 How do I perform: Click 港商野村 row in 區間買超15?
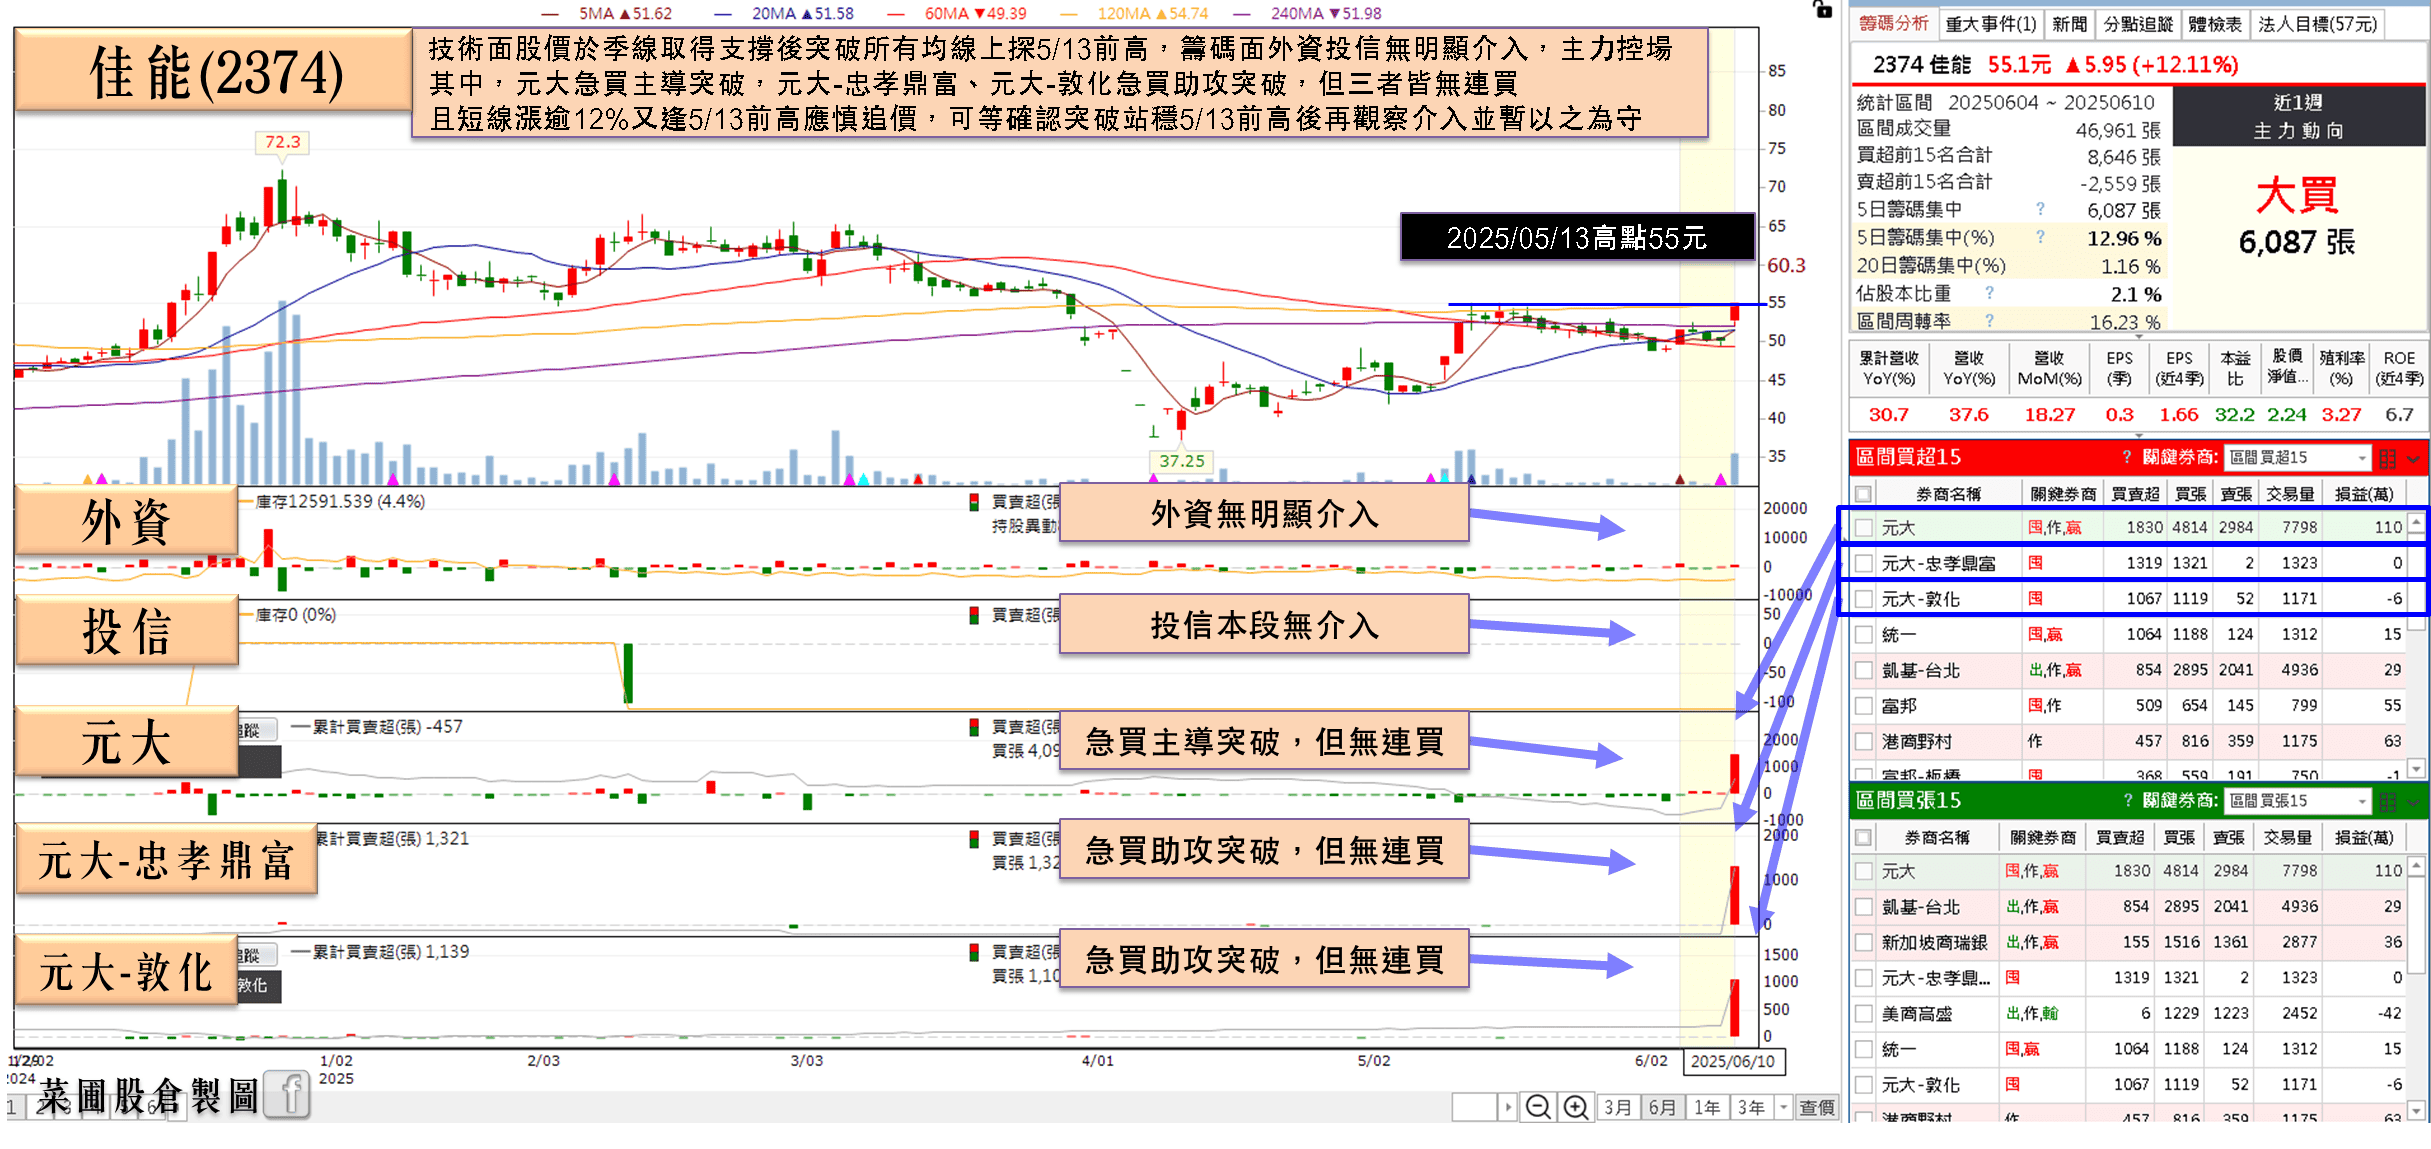[x=2128, y=741]
